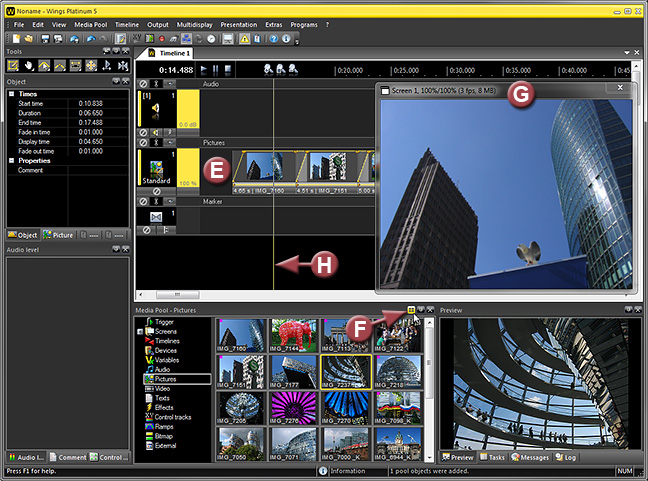Viewport: 648px width, 481px height.
Task: Stop the timeline playback
Action: pyautogui.click(x=228, y=70)
